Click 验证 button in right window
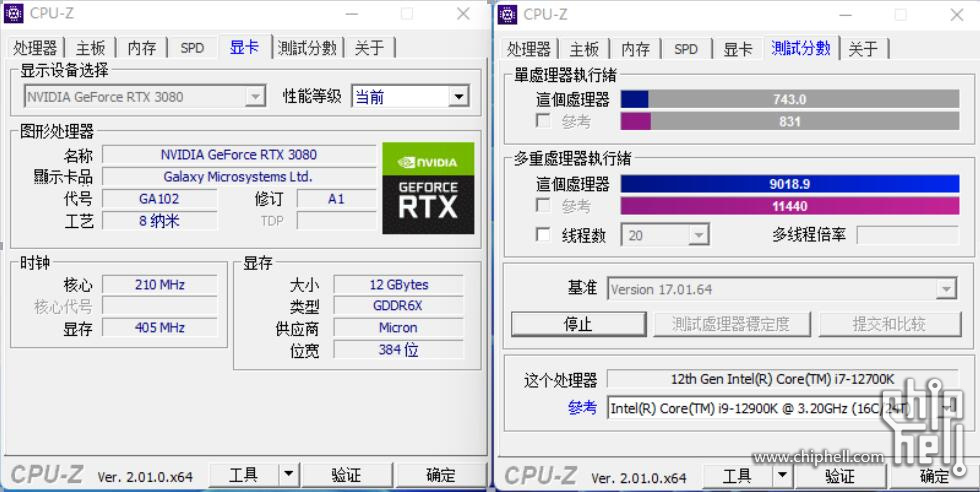 click(841, 476)
